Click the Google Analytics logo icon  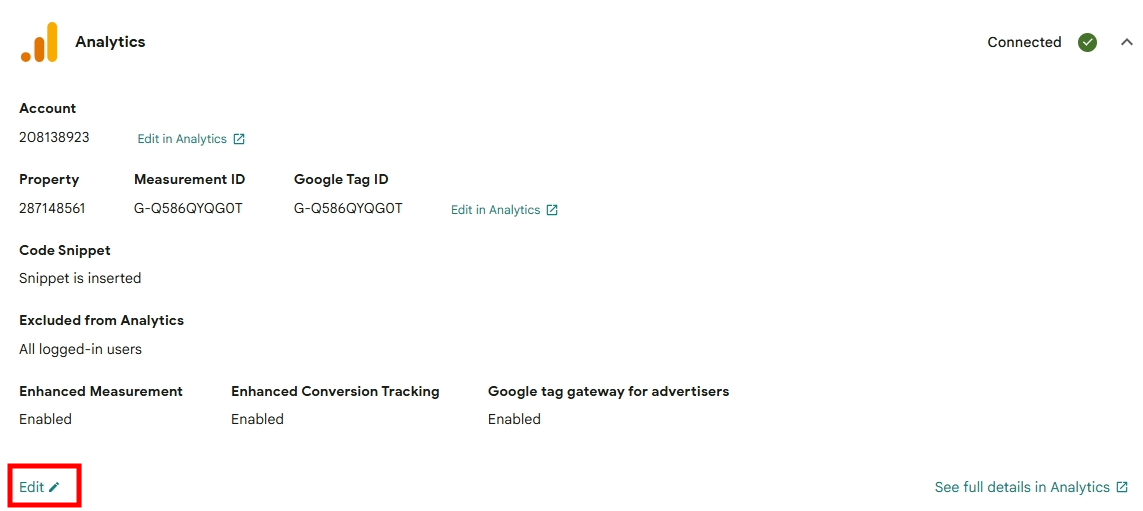39,43
